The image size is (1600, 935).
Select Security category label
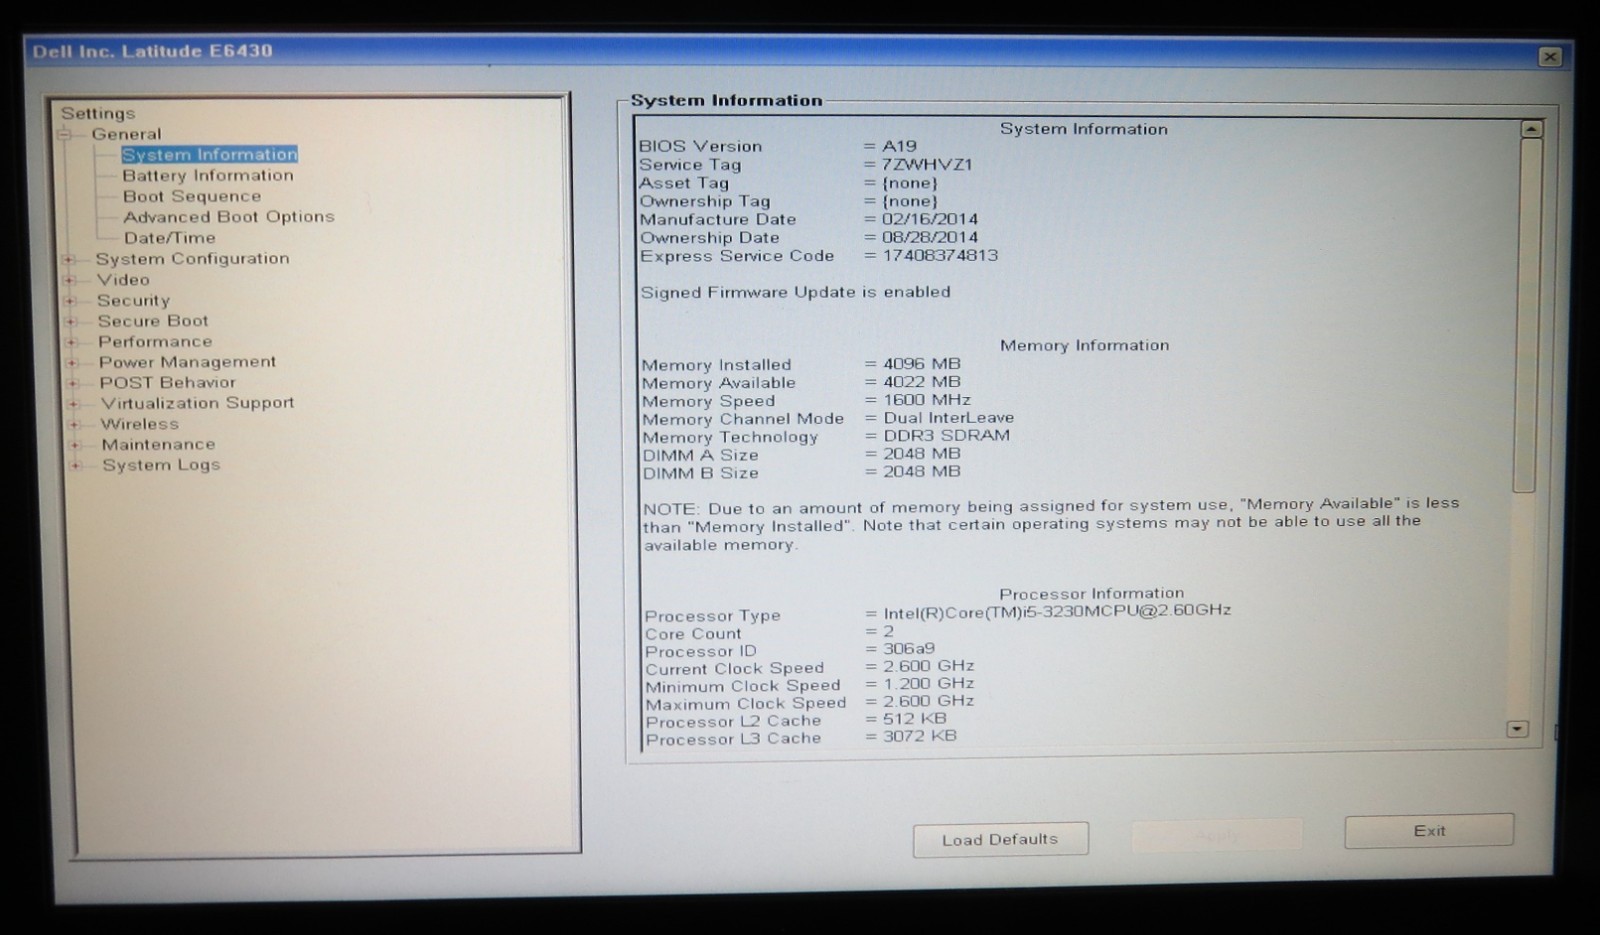coord(133,300)
